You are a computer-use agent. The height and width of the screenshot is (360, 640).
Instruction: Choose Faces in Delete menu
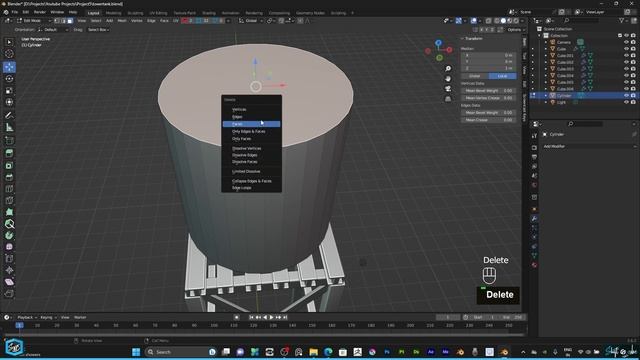pyautogui.click(x=251, y=124)
